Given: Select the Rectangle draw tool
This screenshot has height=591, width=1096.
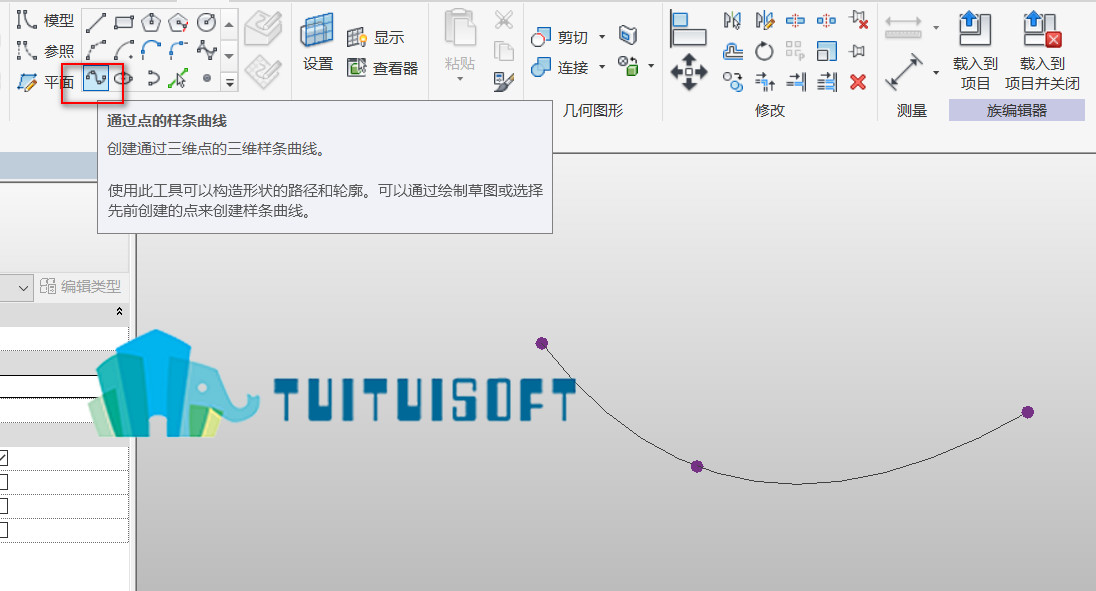Looking at the screenshot, I should tap(124, 22).
